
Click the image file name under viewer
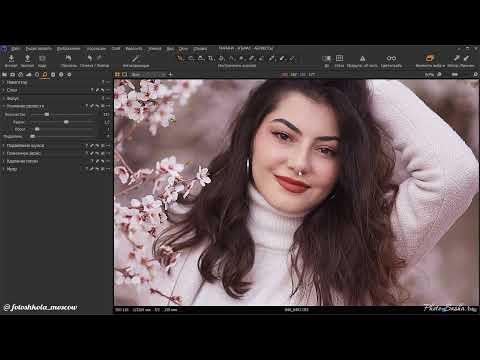297,310
